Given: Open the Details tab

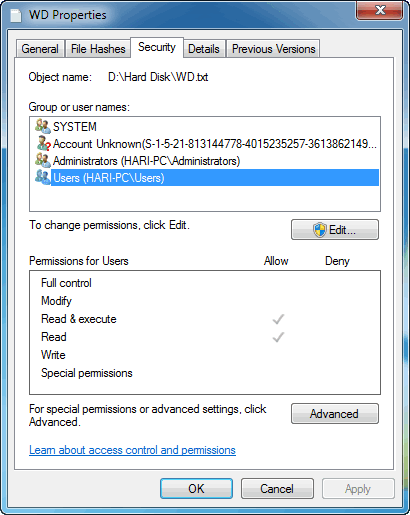Looking at the screenshot, I should (x=204, y=49).
